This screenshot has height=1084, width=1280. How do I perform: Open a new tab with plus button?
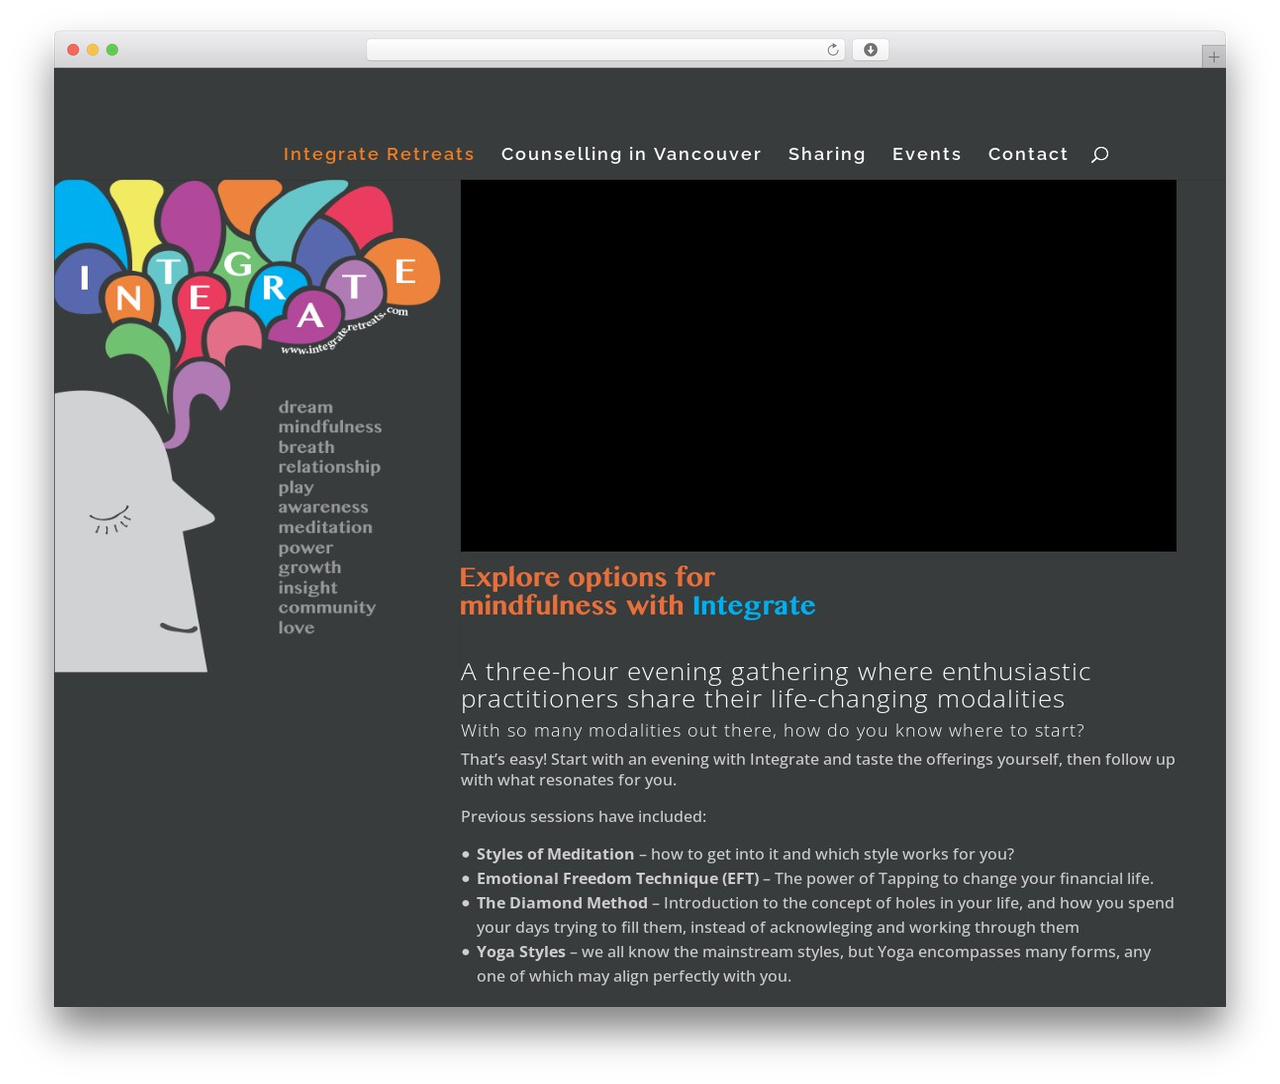[1213, 57]
